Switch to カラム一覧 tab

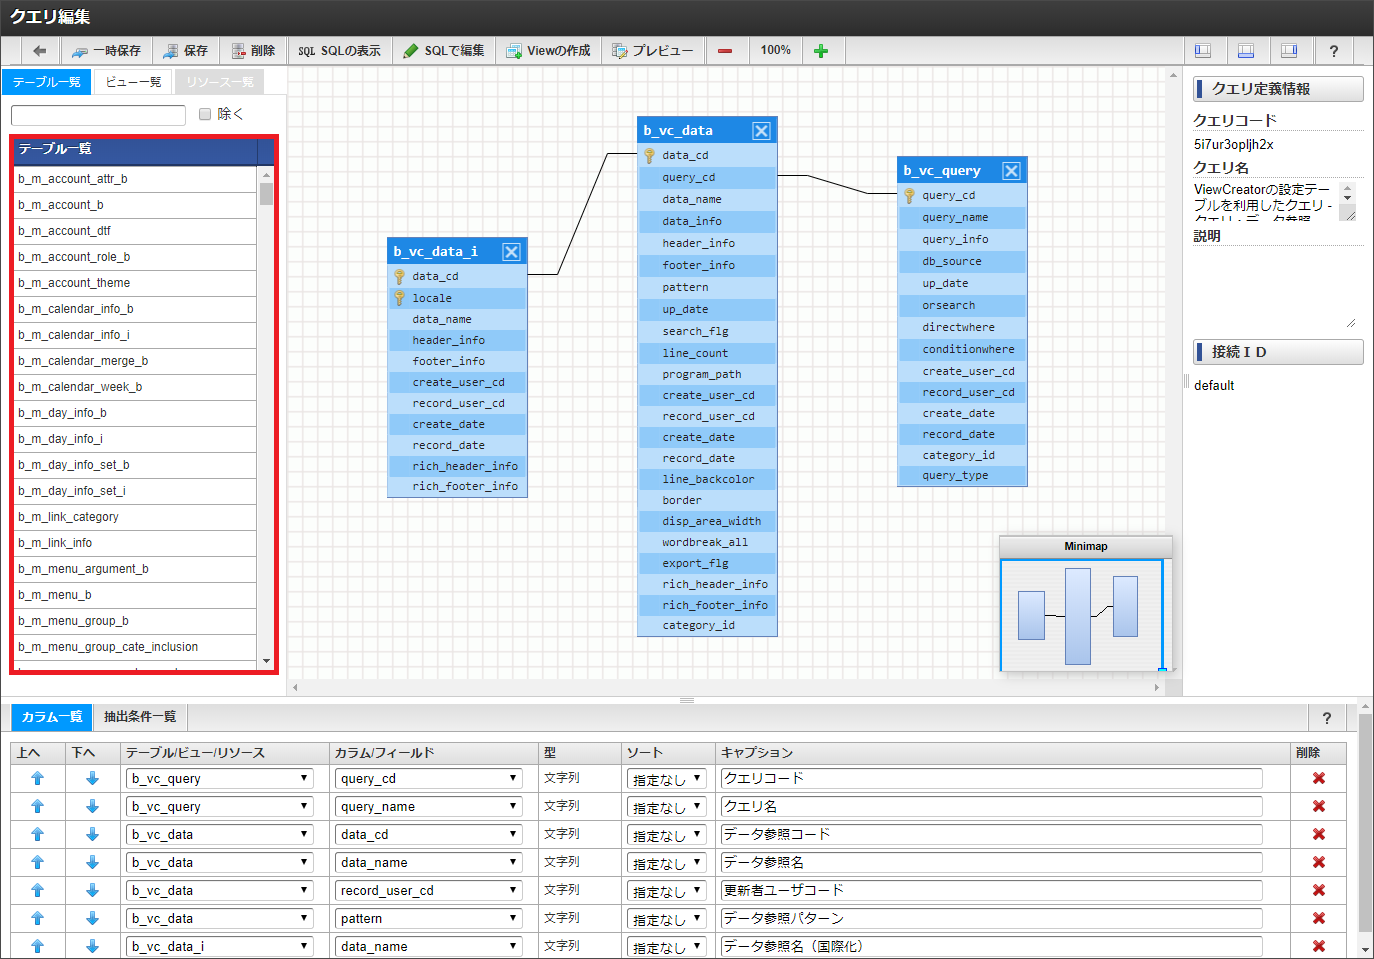click(x=52, y=717)
